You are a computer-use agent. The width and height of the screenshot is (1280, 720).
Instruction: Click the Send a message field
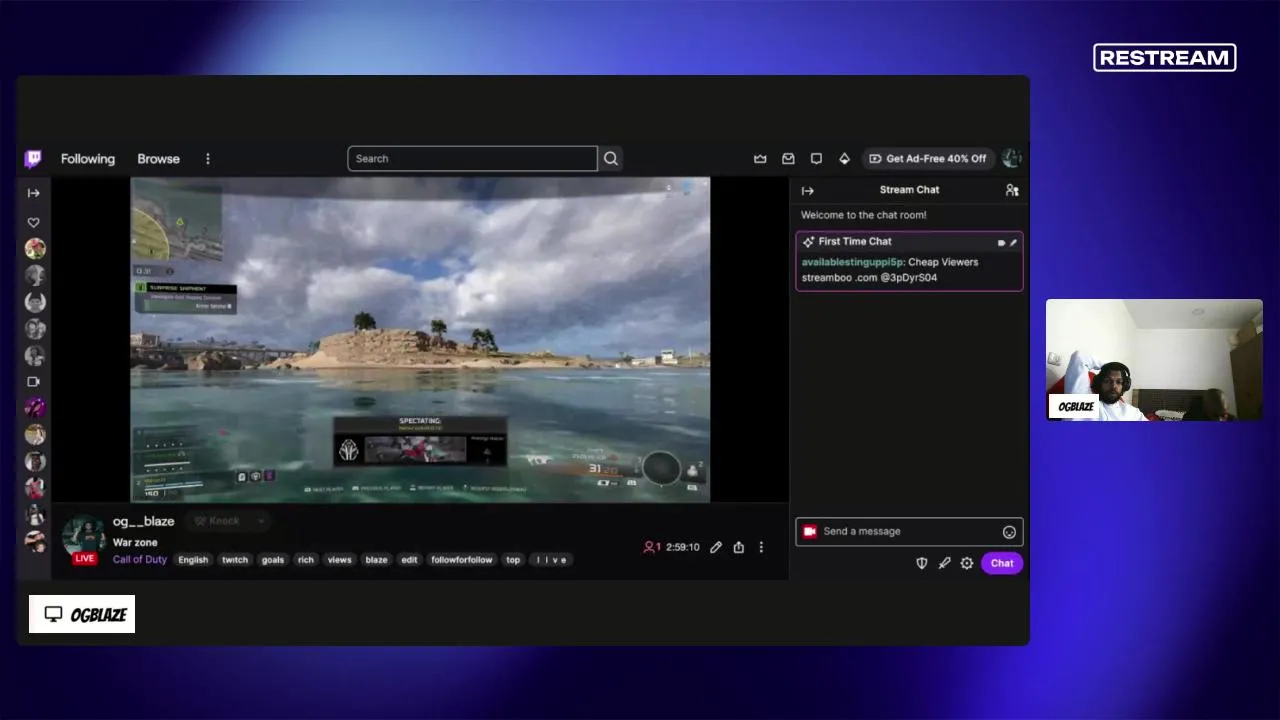pyautogui.click(x=909, y=531)
